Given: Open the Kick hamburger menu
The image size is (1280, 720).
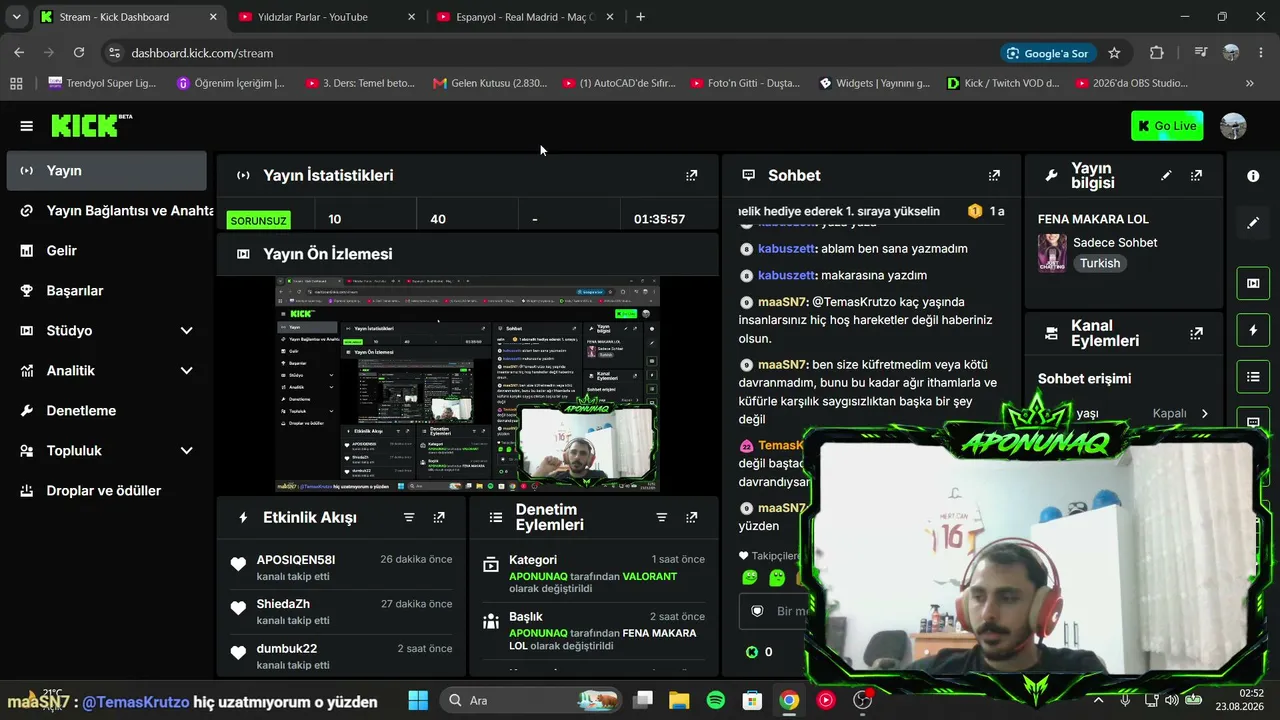Looking at the screenshot, I should pos(26,126).
